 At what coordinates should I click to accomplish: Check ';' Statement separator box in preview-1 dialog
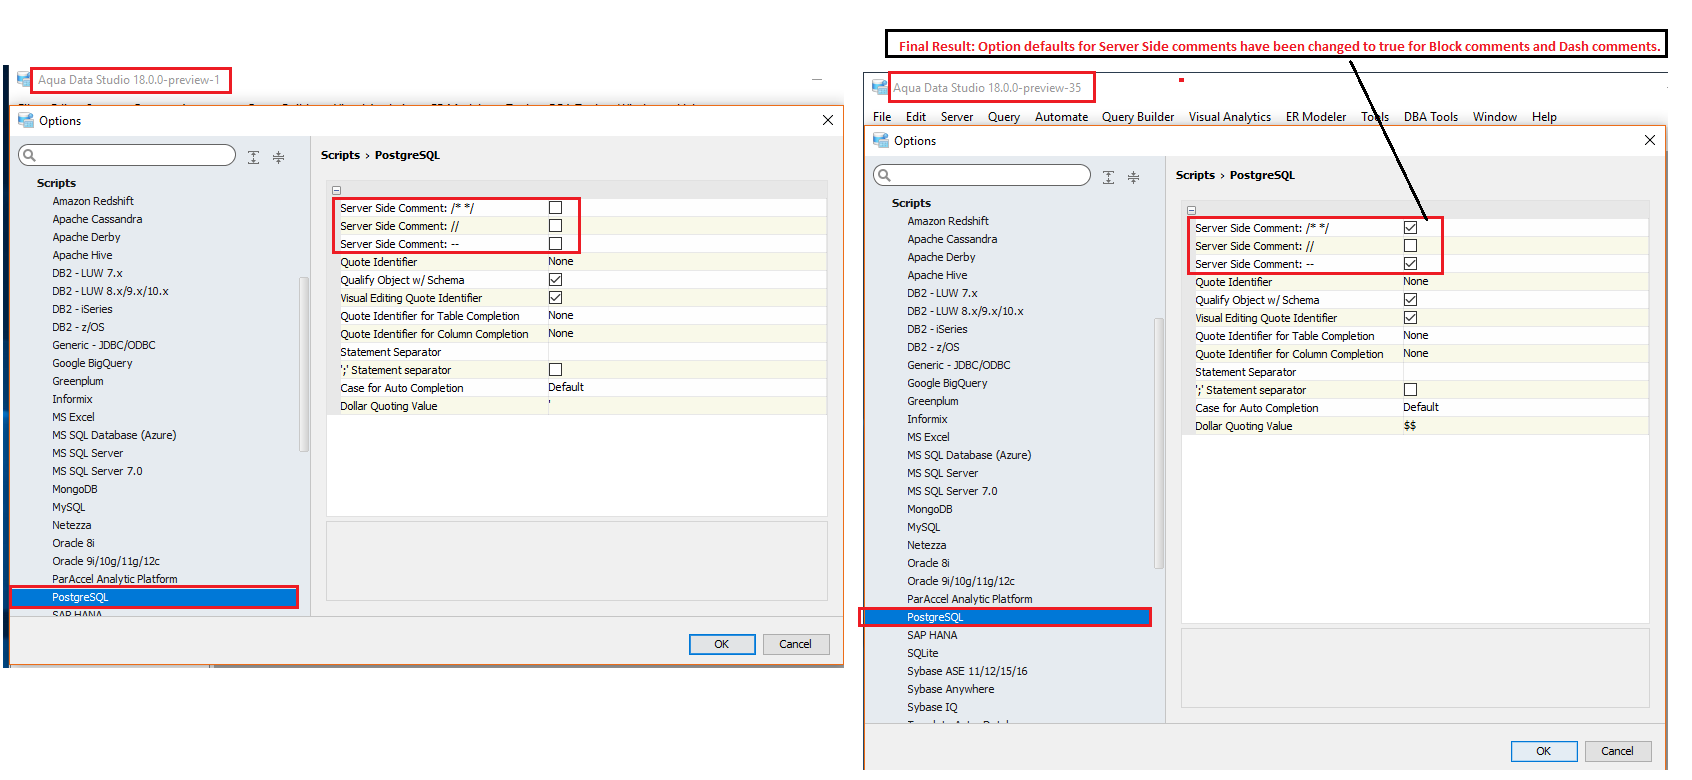(555, 370)
